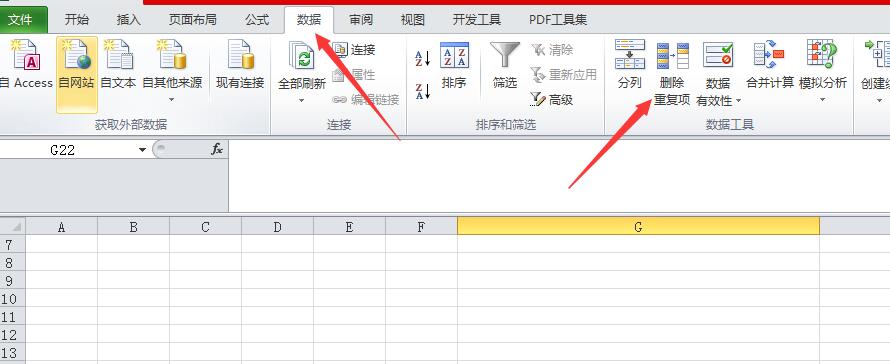
Task: Select column G header
Action: tap(639, 227)
